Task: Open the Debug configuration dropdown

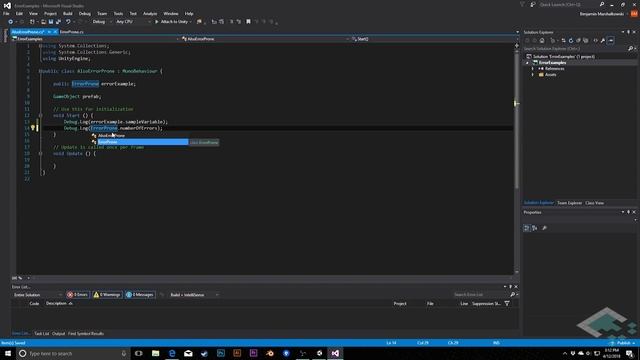Action: tap(102, 22)
